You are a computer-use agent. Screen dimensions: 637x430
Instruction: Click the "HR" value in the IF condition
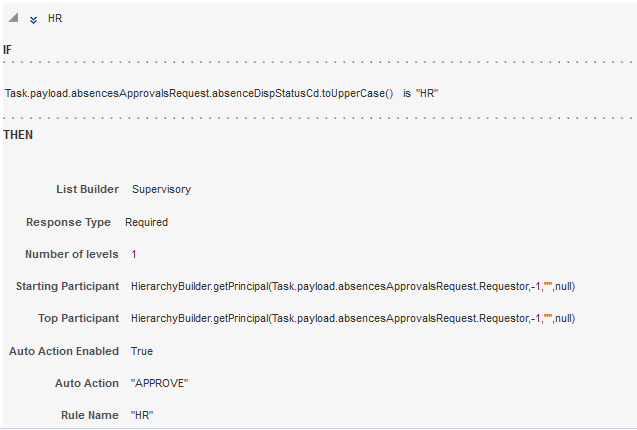tap(428, 93)
